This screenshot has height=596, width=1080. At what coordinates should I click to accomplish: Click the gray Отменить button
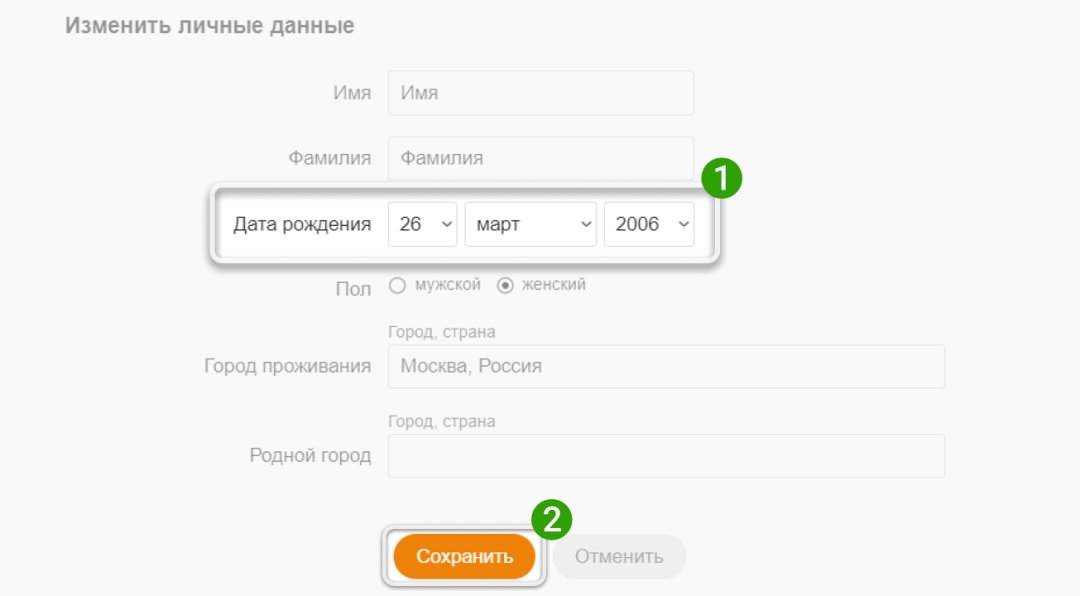tap(619, 557)
